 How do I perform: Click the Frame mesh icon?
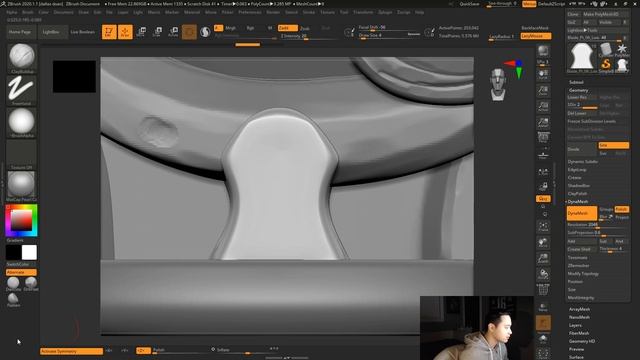pyautogui.click(x=543, y=227)
